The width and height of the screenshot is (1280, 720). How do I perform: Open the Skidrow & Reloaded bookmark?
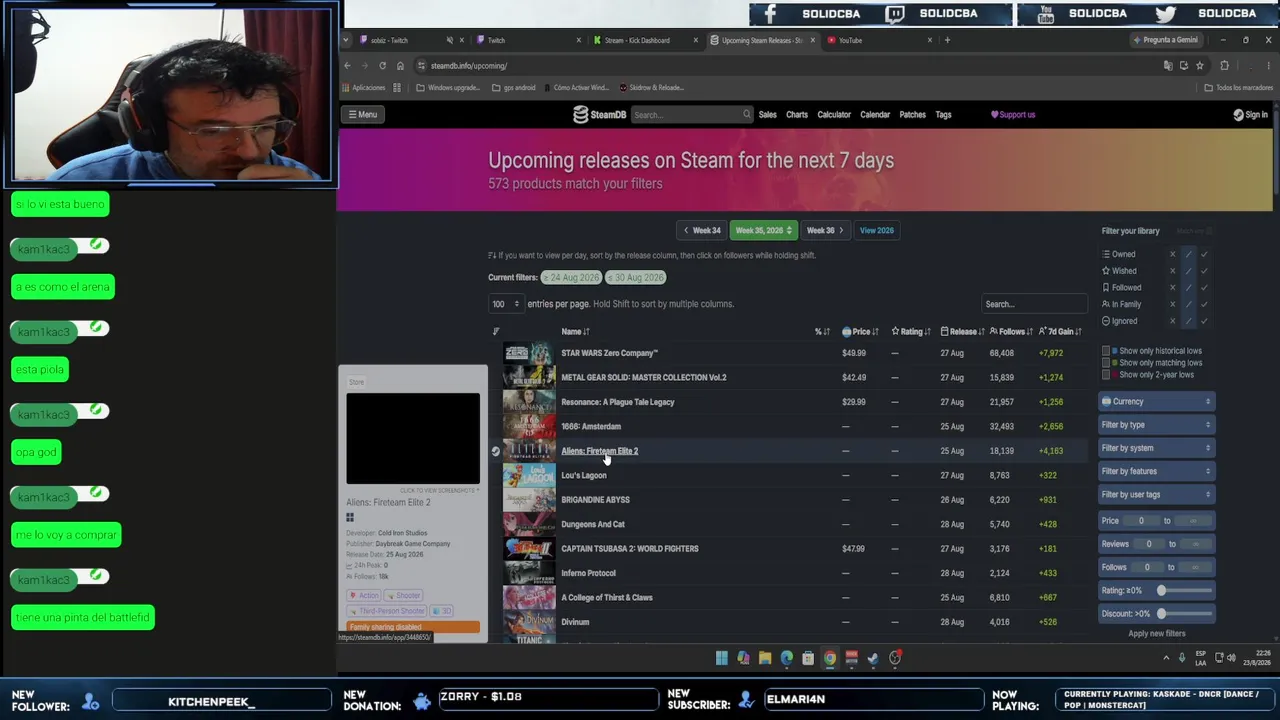[652, 88]
